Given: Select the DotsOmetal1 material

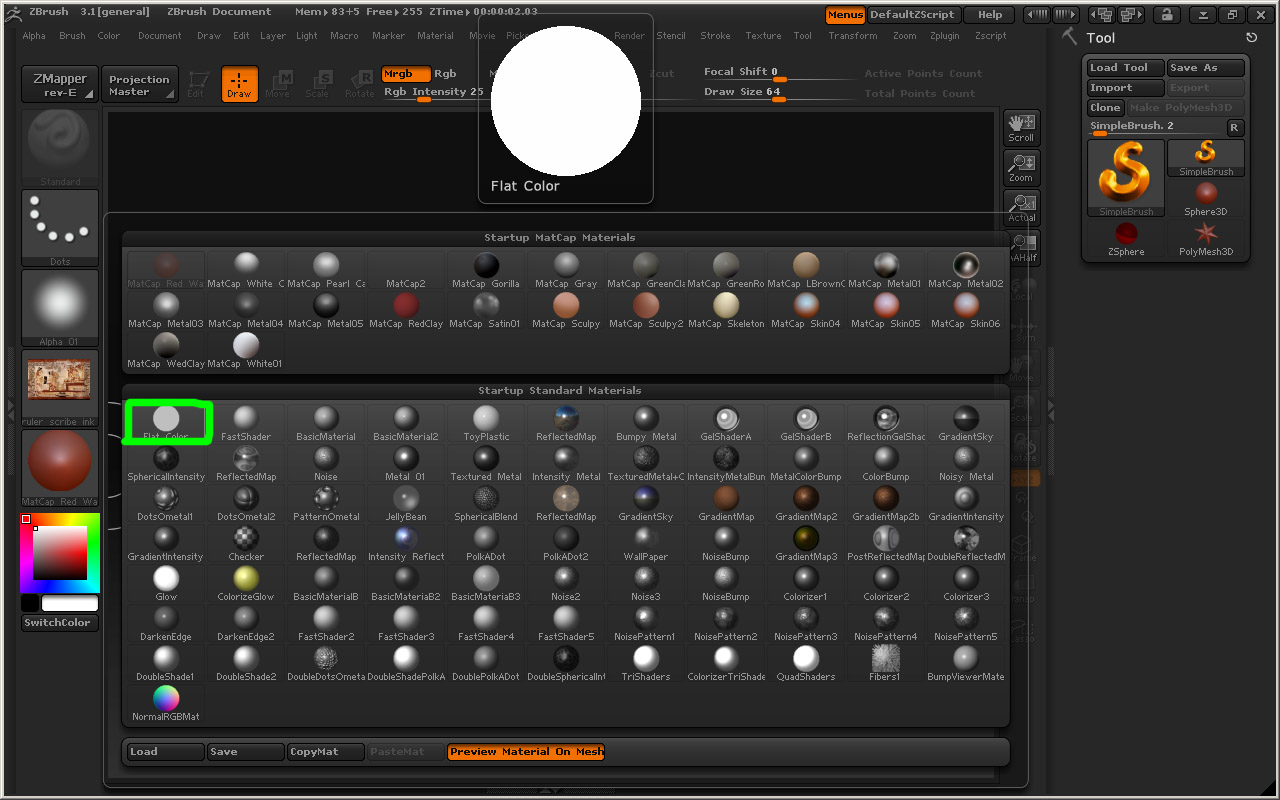Looking at the screenshot, I should point(166,503).
